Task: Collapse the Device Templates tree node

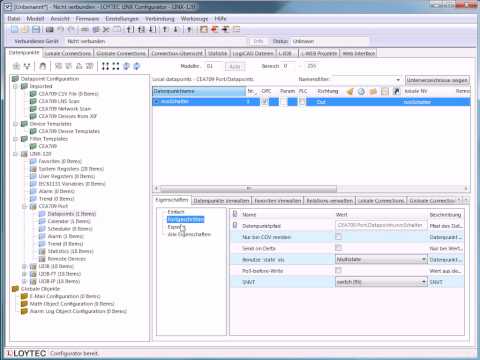Action: coord(15,124)
